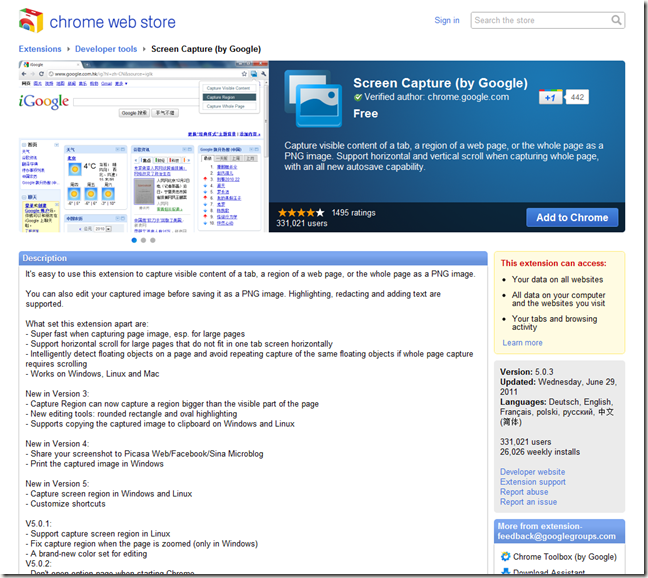This screenshot has width=648, height=578.
Task: Click the green verified author checkmark
Action: 359,97
